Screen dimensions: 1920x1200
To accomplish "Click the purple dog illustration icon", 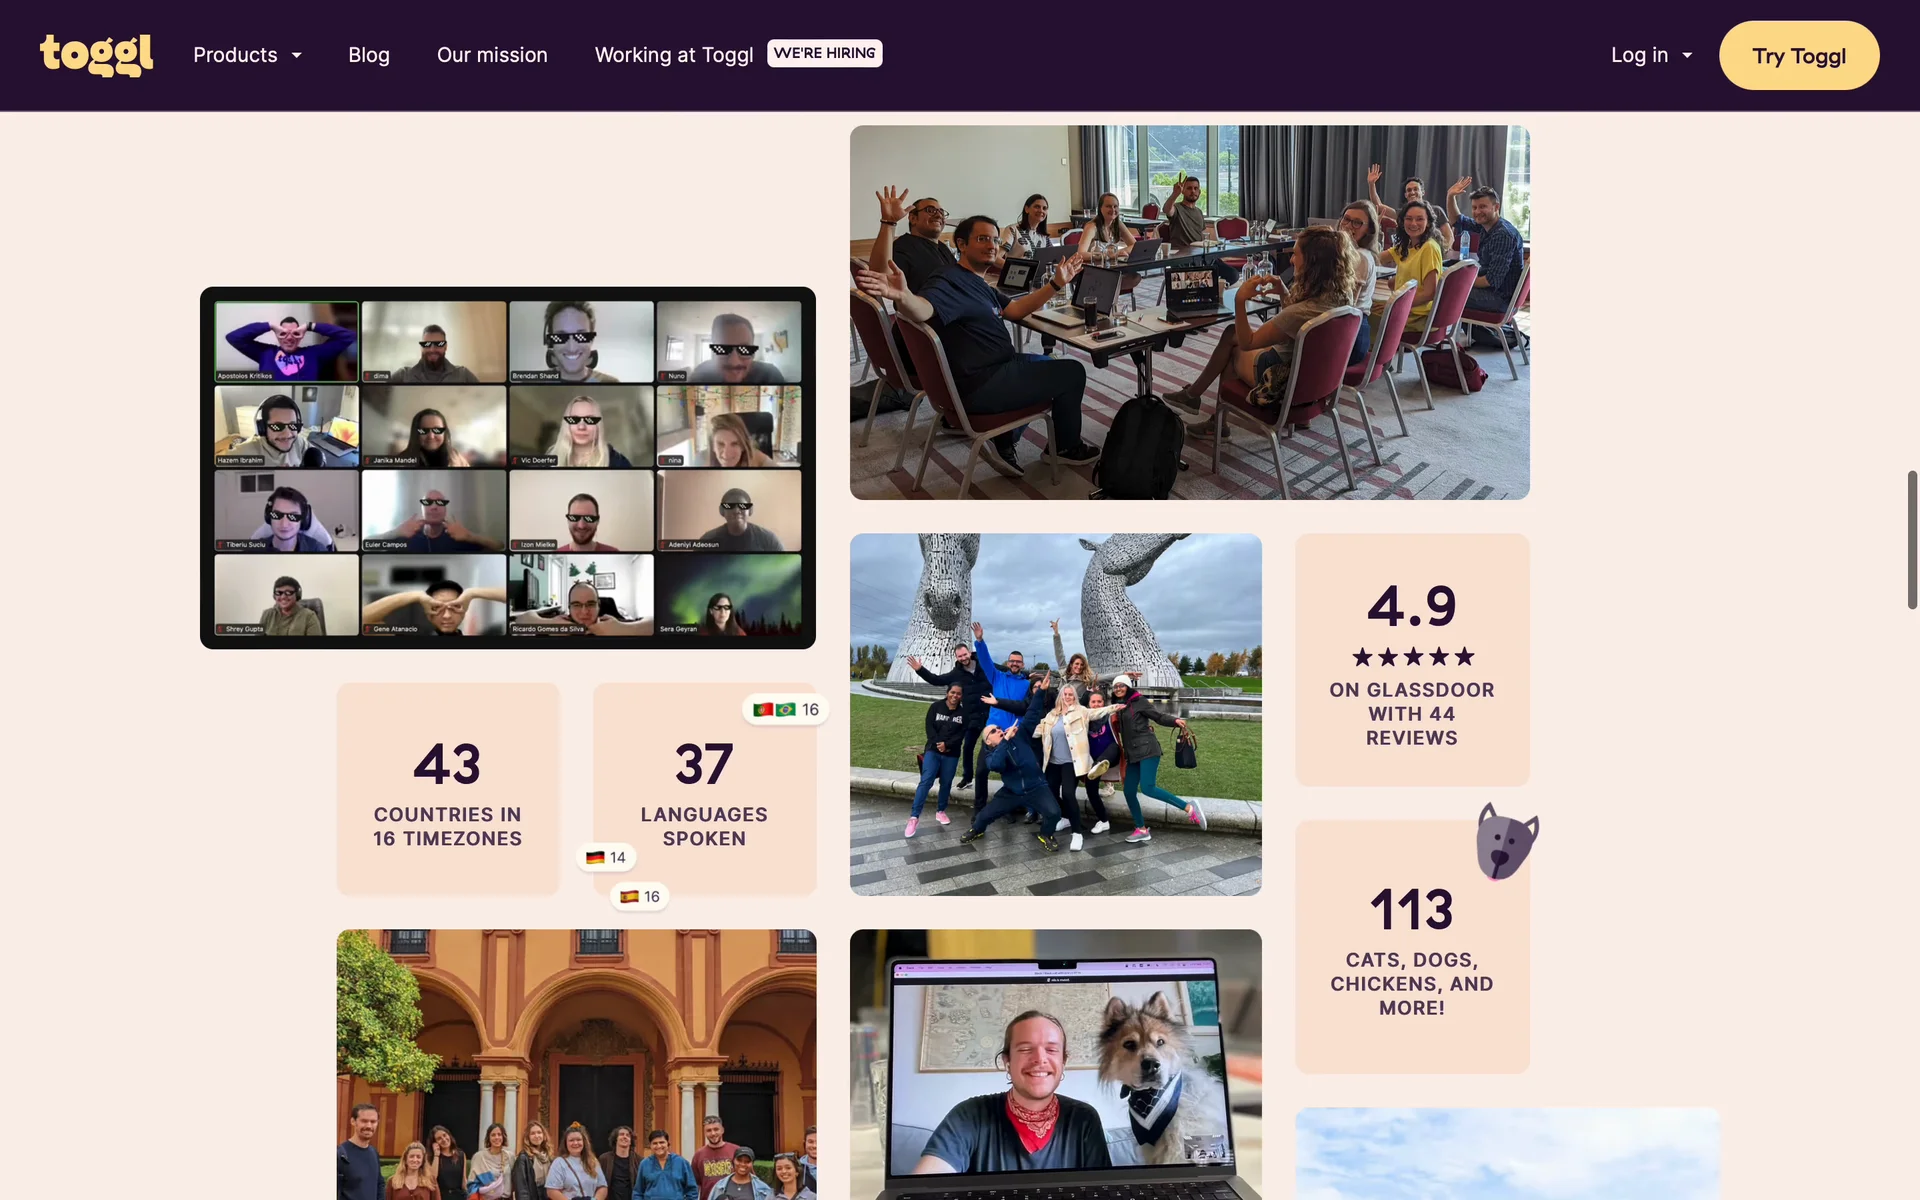I will pos(1506,841).
